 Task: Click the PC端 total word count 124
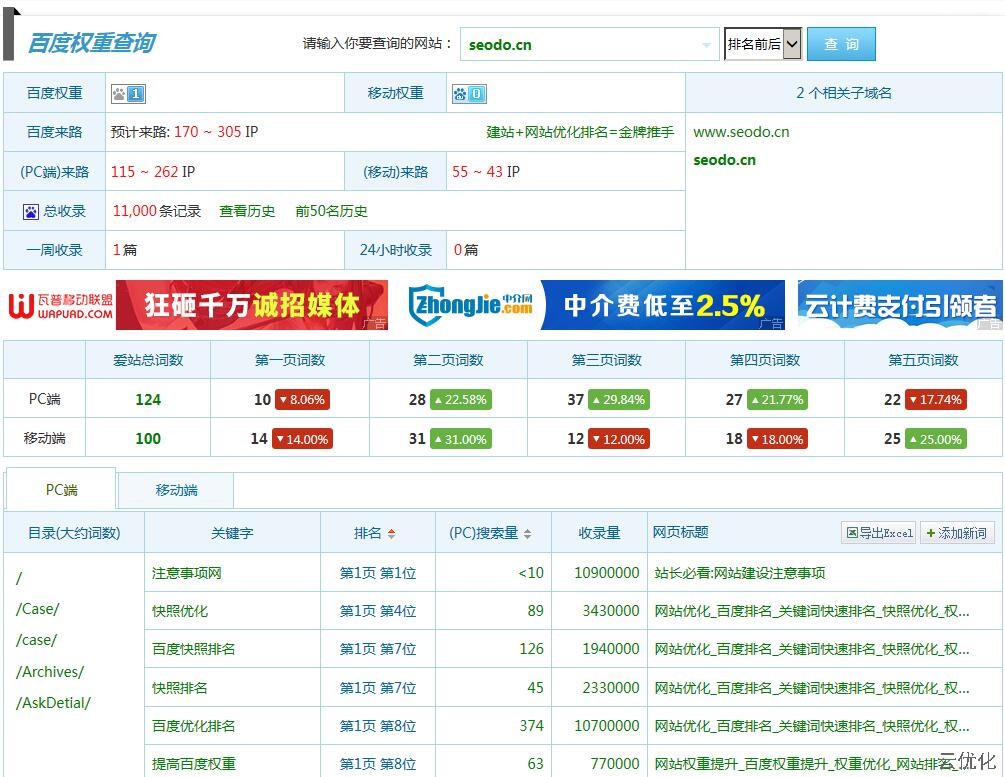point(148,399)
